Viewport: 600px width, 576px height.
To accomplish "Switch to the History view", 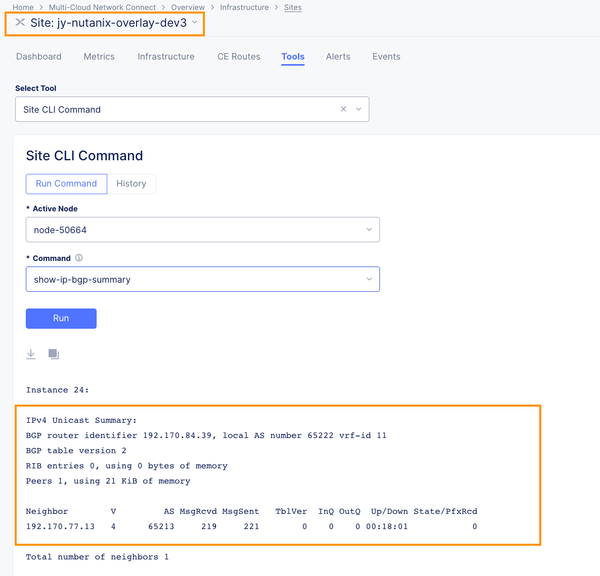I will 131,184.
